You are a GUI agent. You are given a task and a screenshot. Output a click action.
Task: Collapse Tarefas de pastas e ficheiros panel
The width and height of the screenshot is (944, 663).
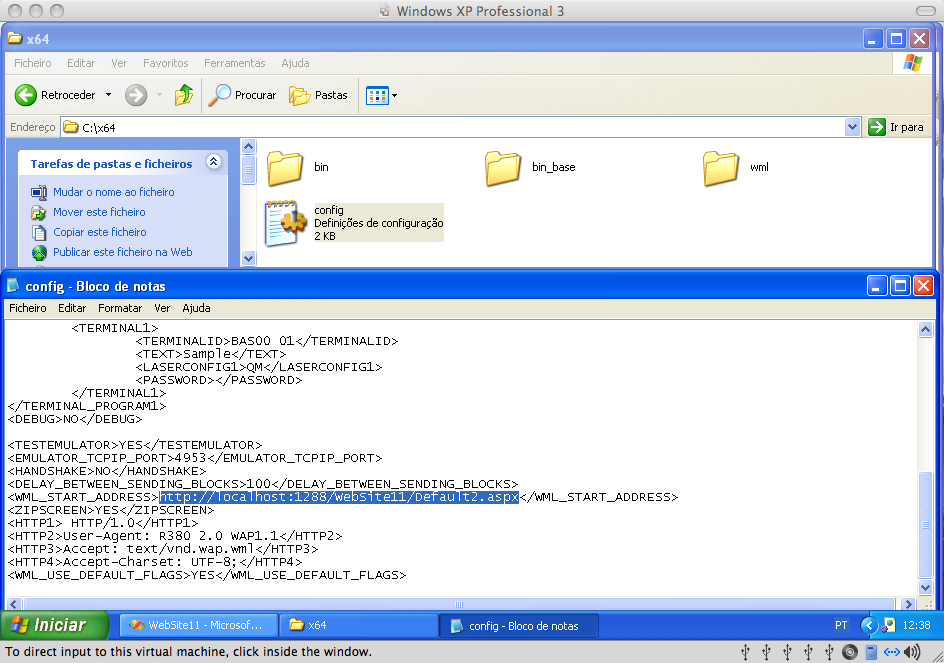coord(213,161)
